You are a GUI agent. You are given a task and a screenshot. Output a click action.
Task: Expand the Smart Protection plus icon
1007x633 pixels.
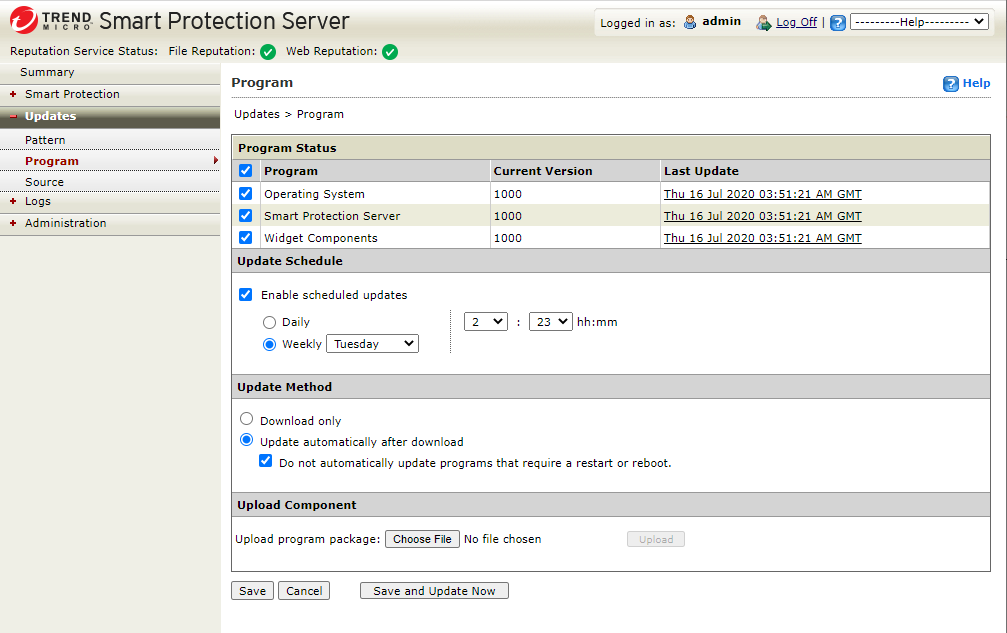pos(13,94)
